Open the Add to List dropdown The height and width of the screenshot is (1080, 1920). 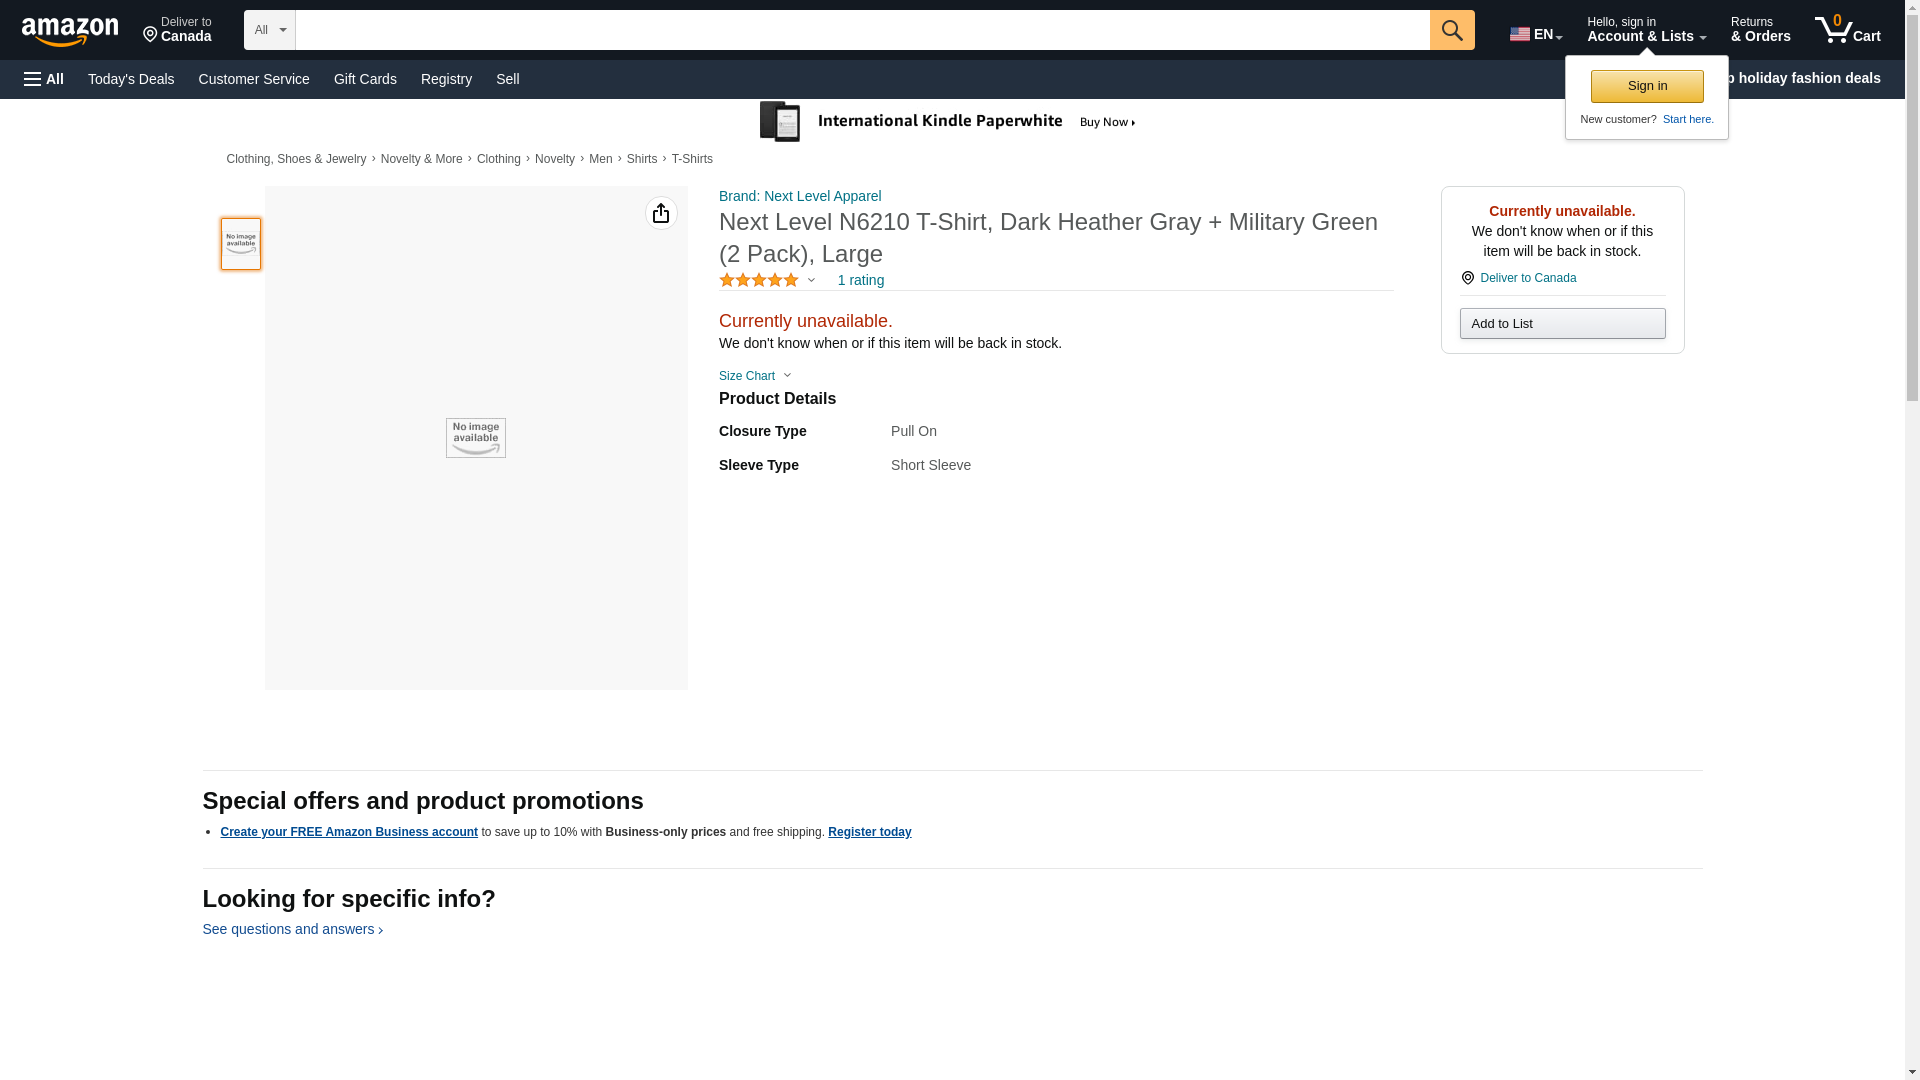point(1561,324)
